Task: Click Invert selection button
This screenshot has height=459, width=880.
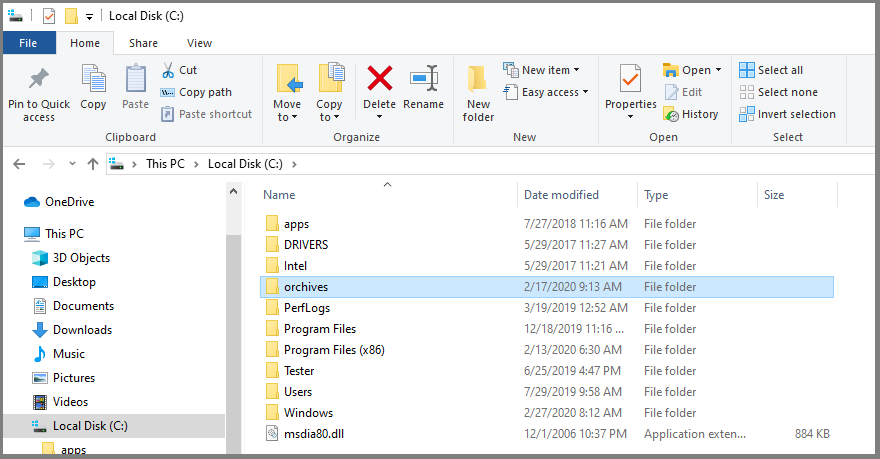Action: click(787, 114)
